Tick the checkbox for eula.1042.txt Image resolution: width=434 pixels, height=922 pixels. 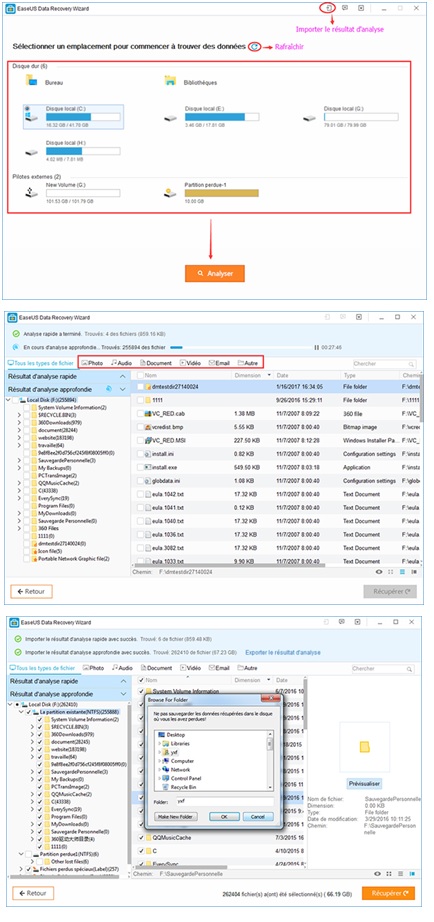click(x=141, y=494)
